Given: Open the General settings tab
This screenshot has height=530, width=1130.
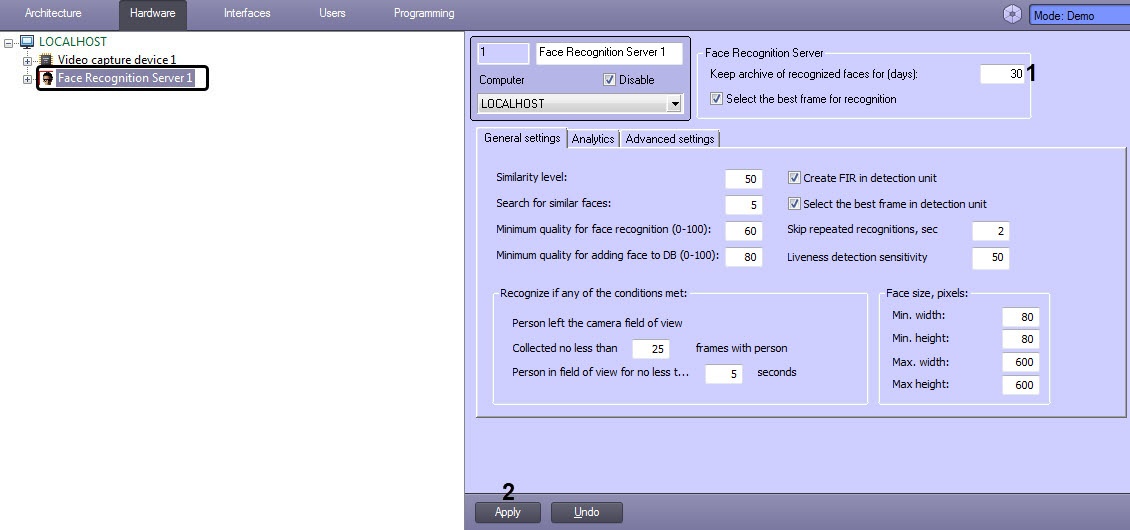Looking at the screenshot, I should click(522, 138).
